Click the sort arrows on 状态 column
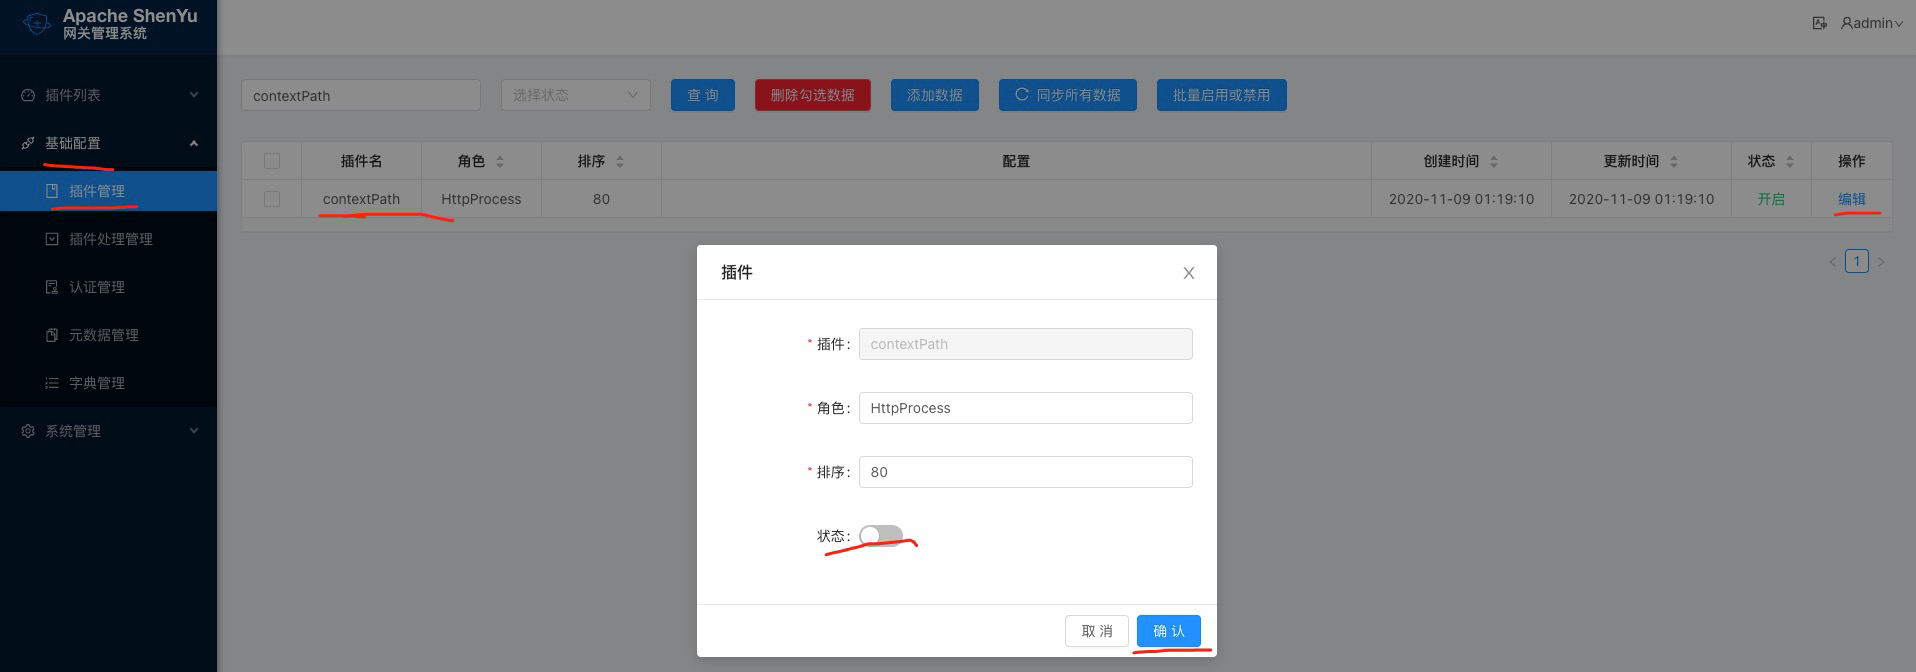The width and height of the screenshot is (1916, 672). pos(1790,161)
